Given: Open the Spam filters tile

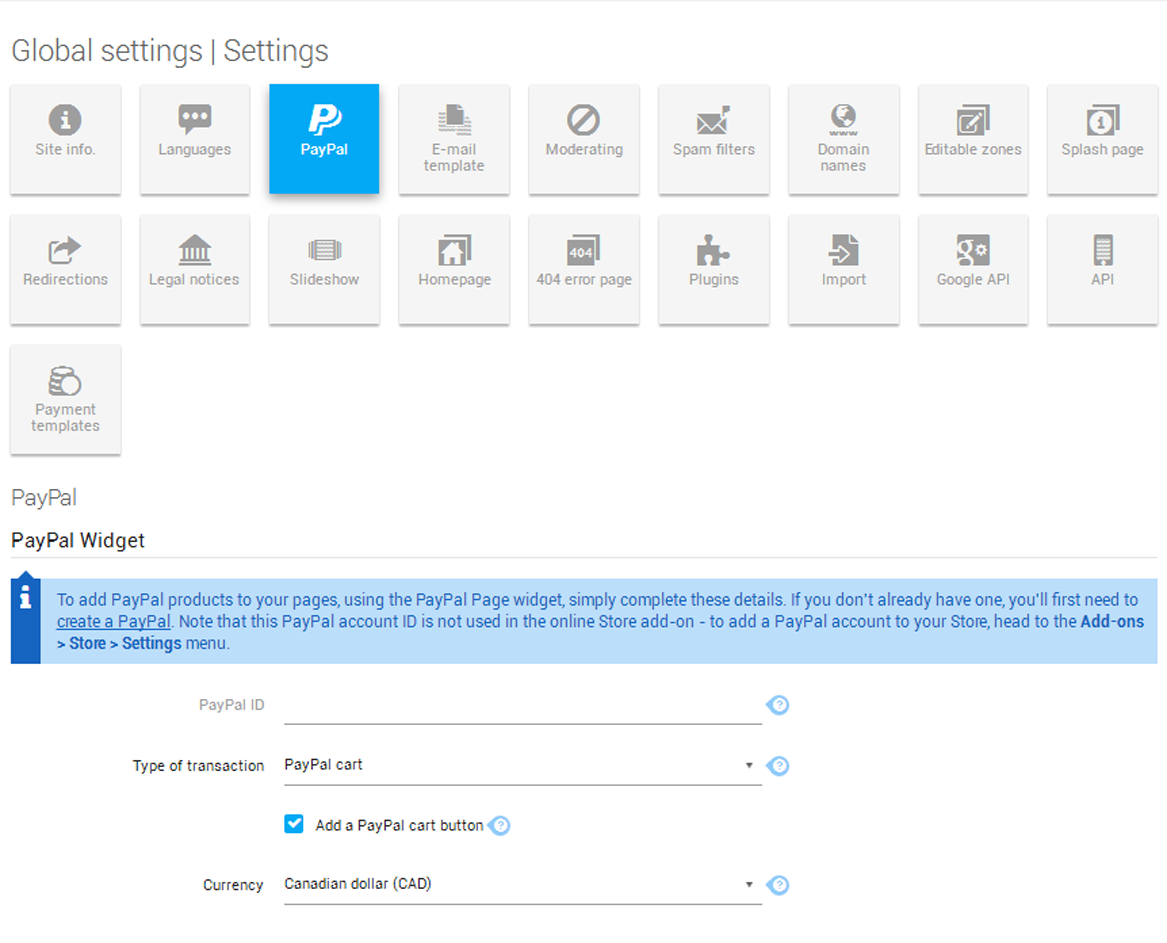Looking at the screenshot, I should tap(714, 139).
